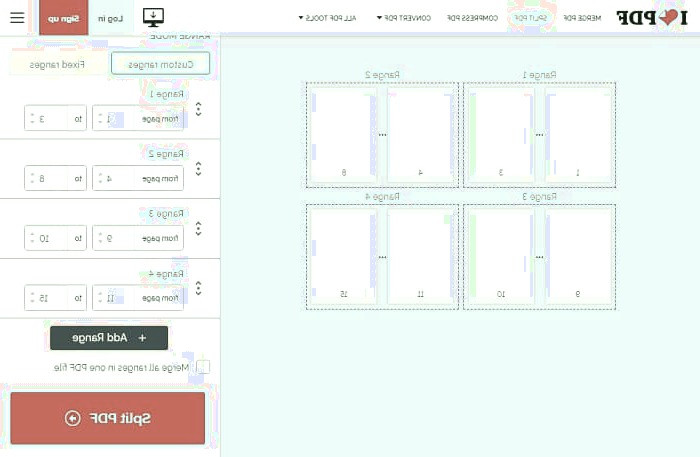Click the Range 4 reorder arrows
This screenshot has width=700, height=457.
(198, 288)
